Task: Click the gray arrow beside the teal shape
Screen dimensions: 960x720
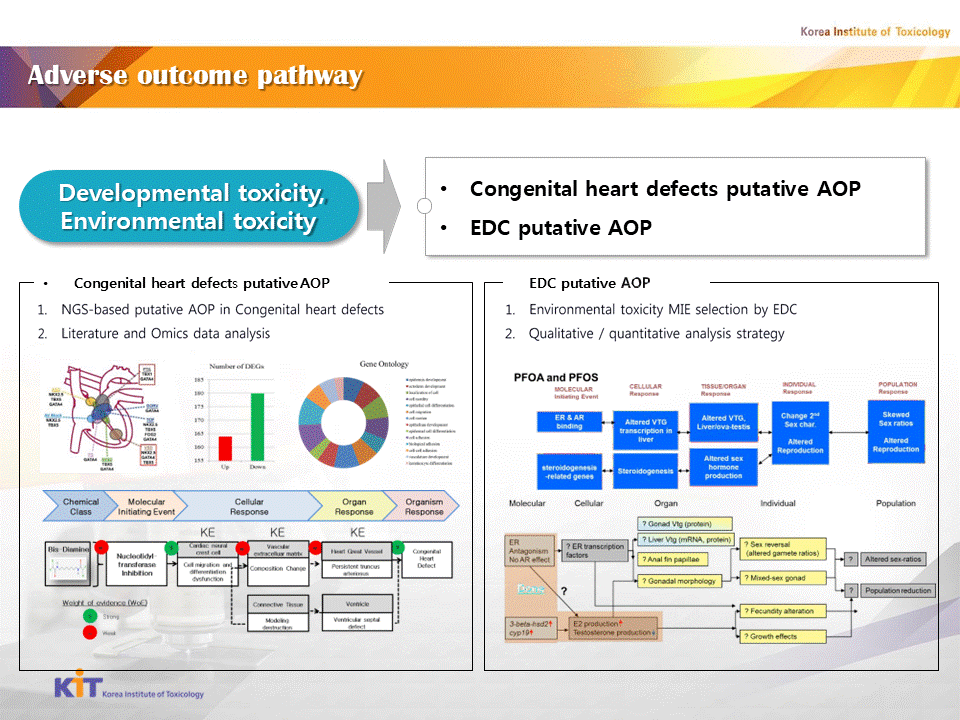Action: click(x=384, y=206)
